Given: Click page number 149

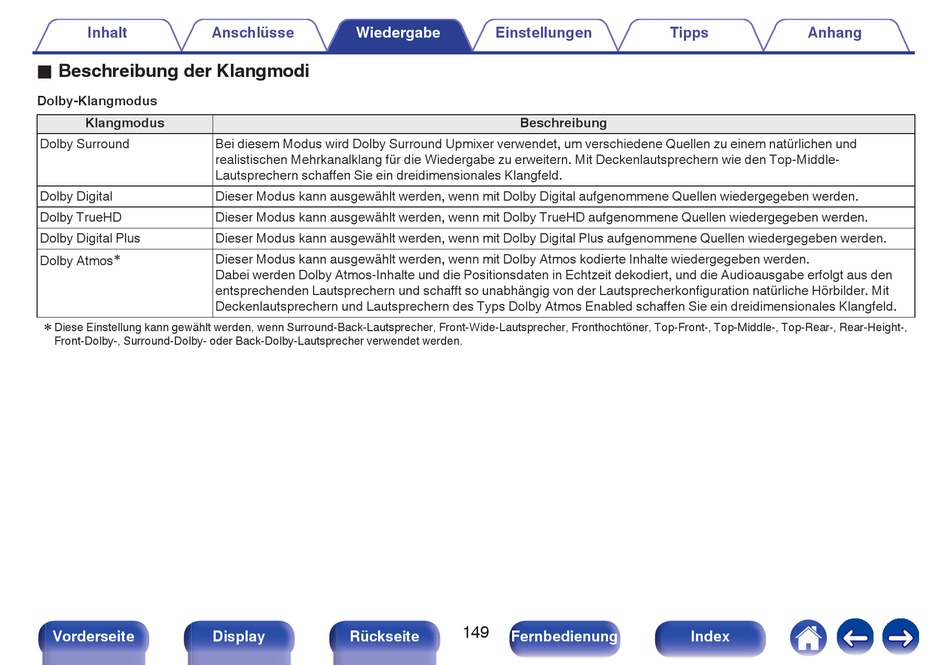Looking at the screenshot, I should point(476,632).
